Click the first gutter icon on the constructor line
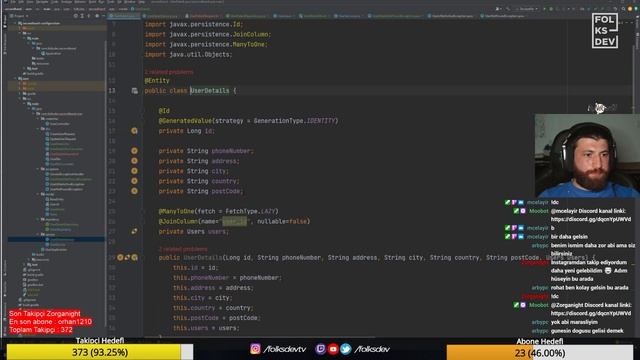 [120, 258]
